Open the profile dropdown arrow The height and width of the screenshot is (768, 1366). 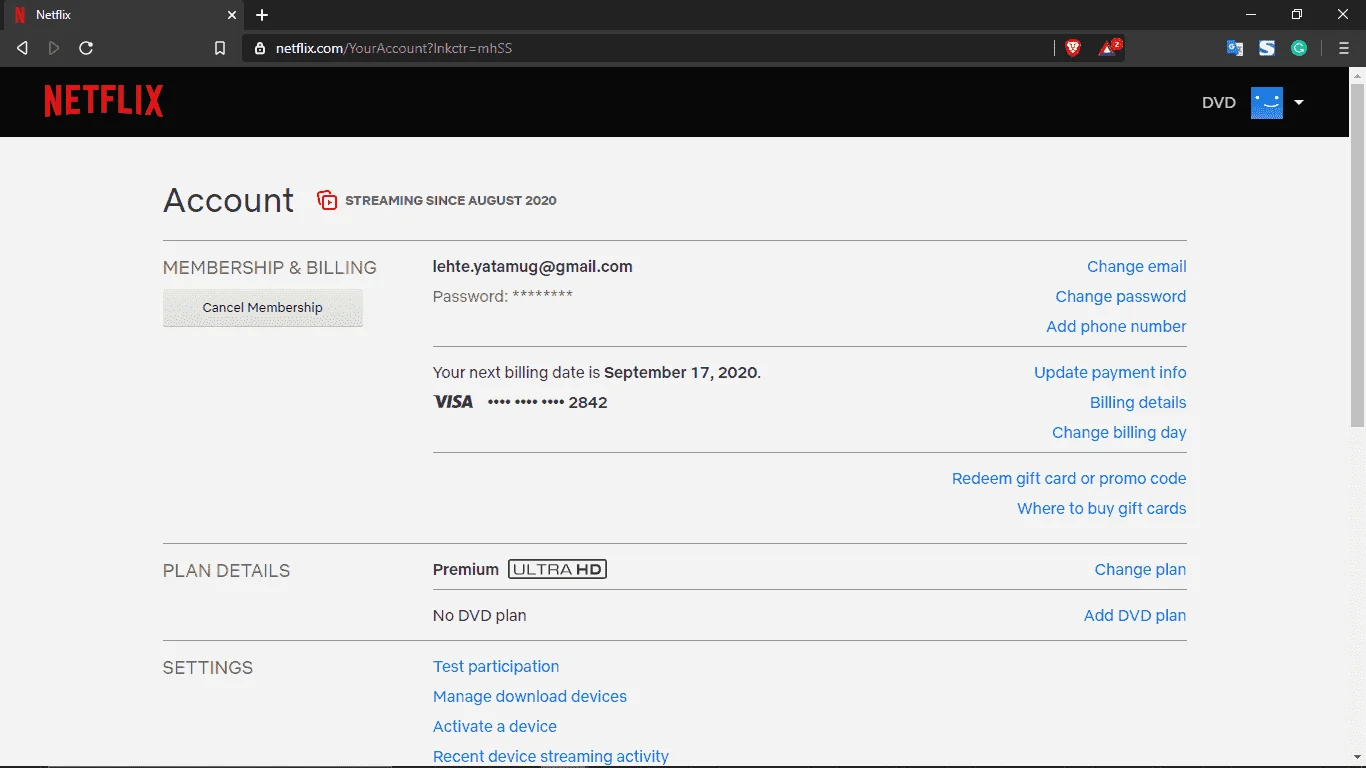pos(1299,102)
